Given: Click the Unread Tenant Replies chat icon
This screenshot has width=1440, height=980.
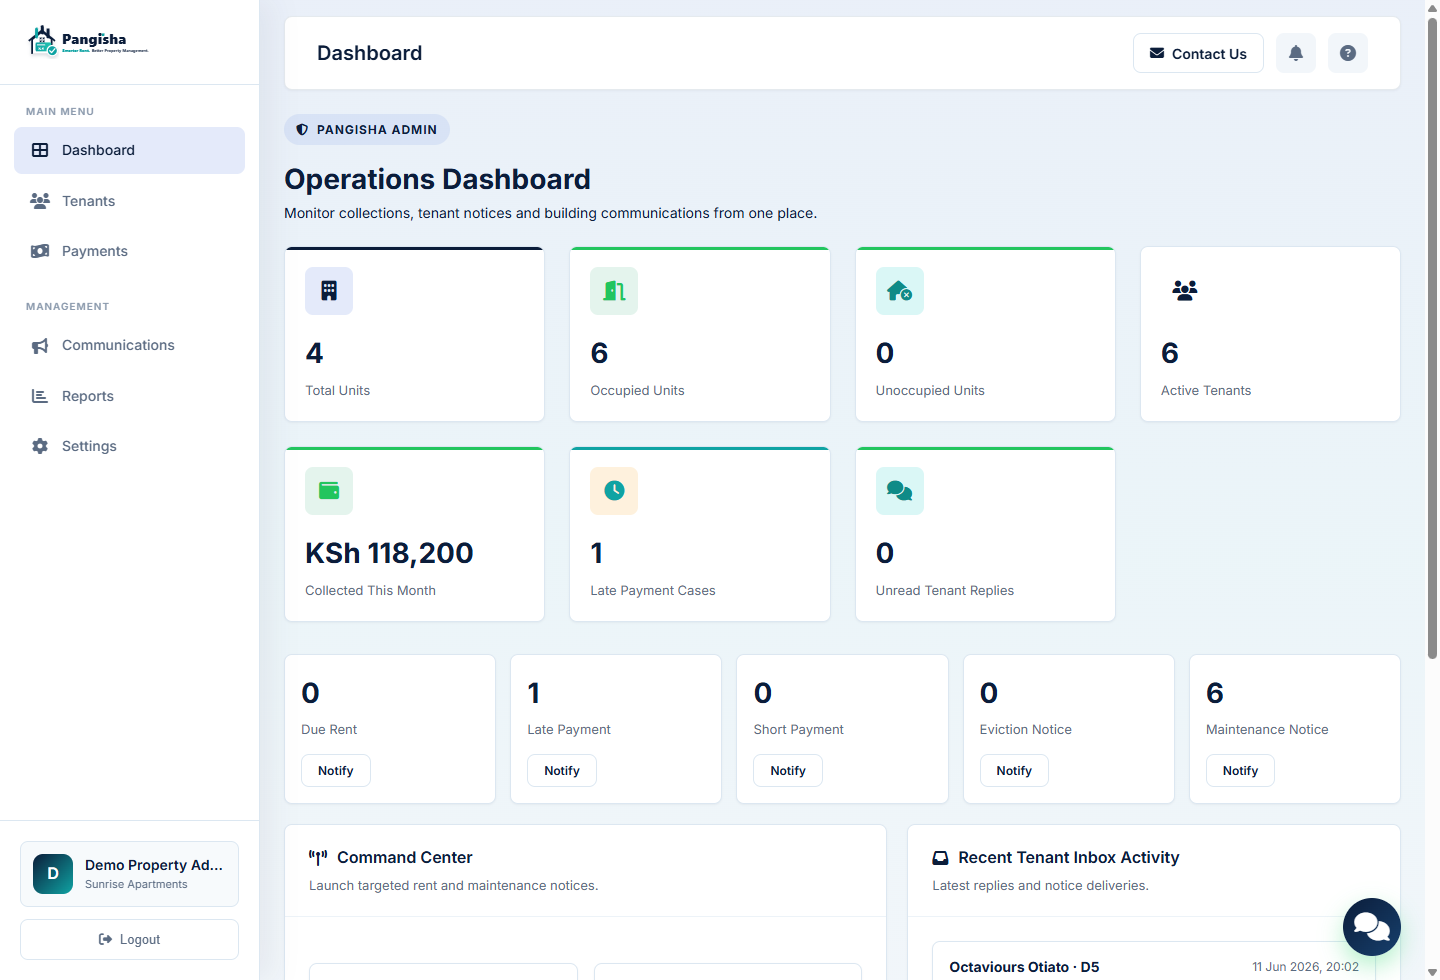Looking at the screenshot, I should [x=900, y=491].
